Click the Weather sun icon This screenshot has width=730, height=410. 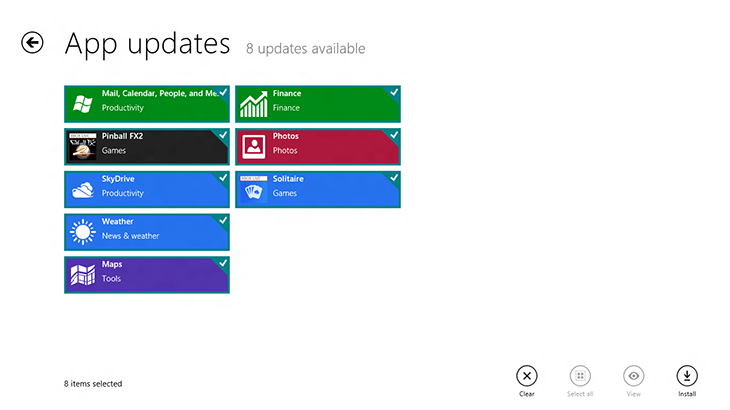point(83,232)
